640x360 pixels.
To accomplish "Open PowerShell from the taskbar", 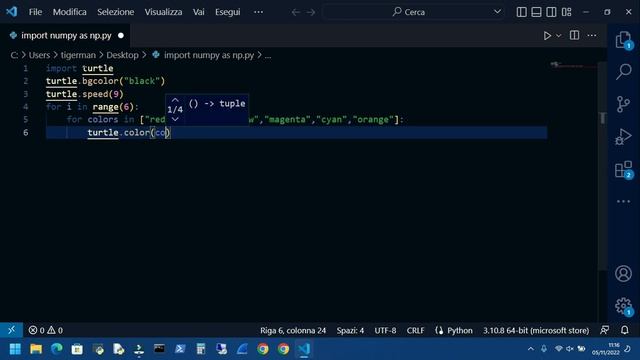I will 180,349.
